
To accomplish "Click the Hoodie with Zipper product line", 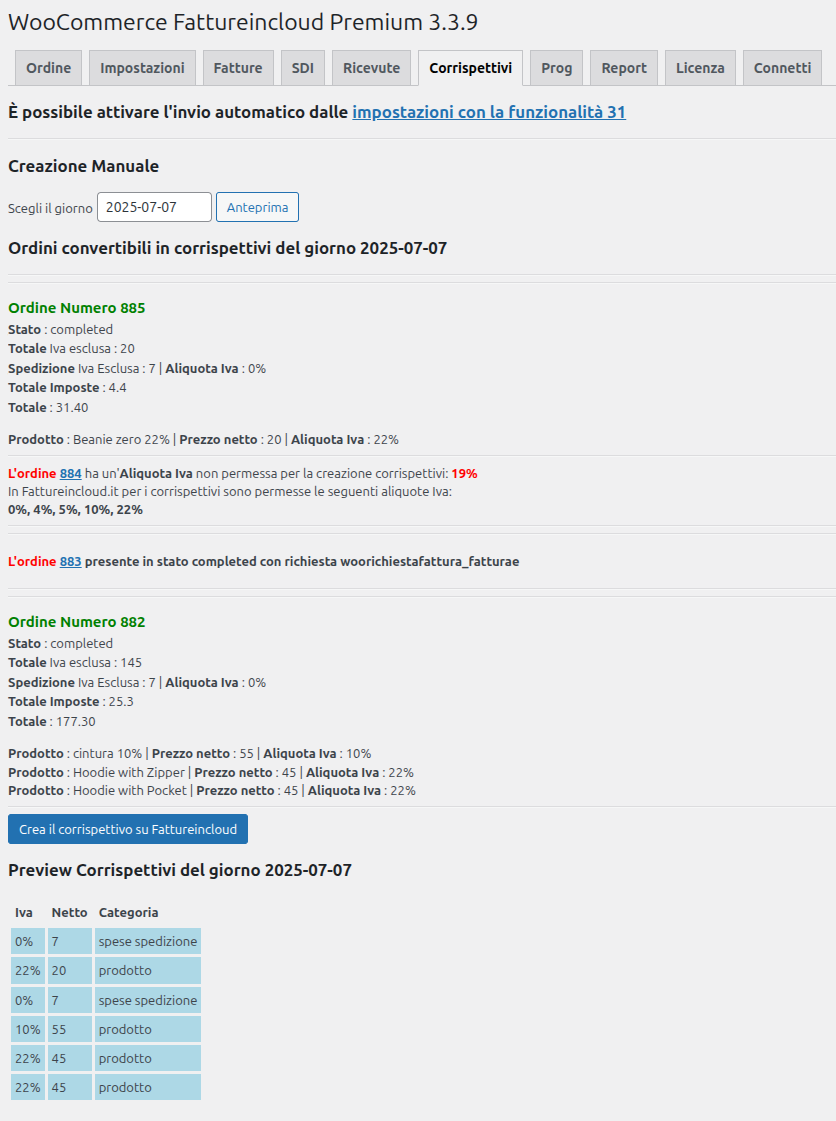I will [211, 772].
